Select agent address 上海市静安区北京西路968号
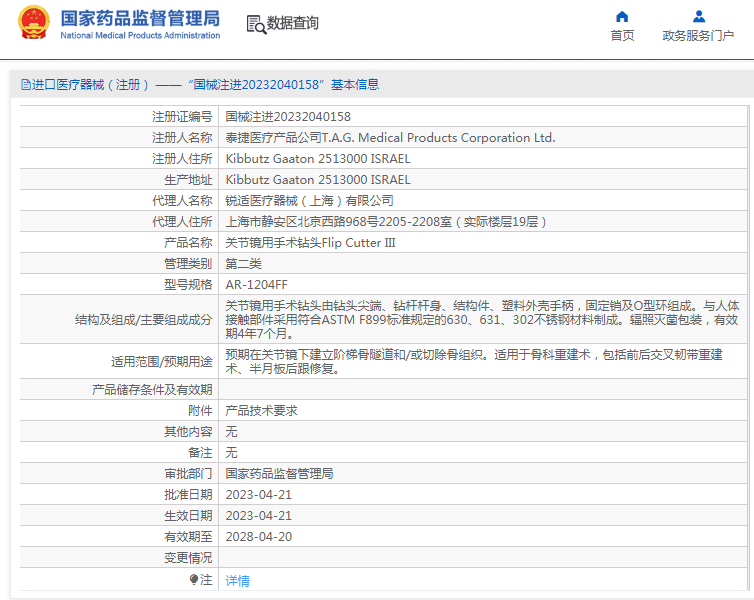This screenshot has height=600, width=754. (386, 222)
